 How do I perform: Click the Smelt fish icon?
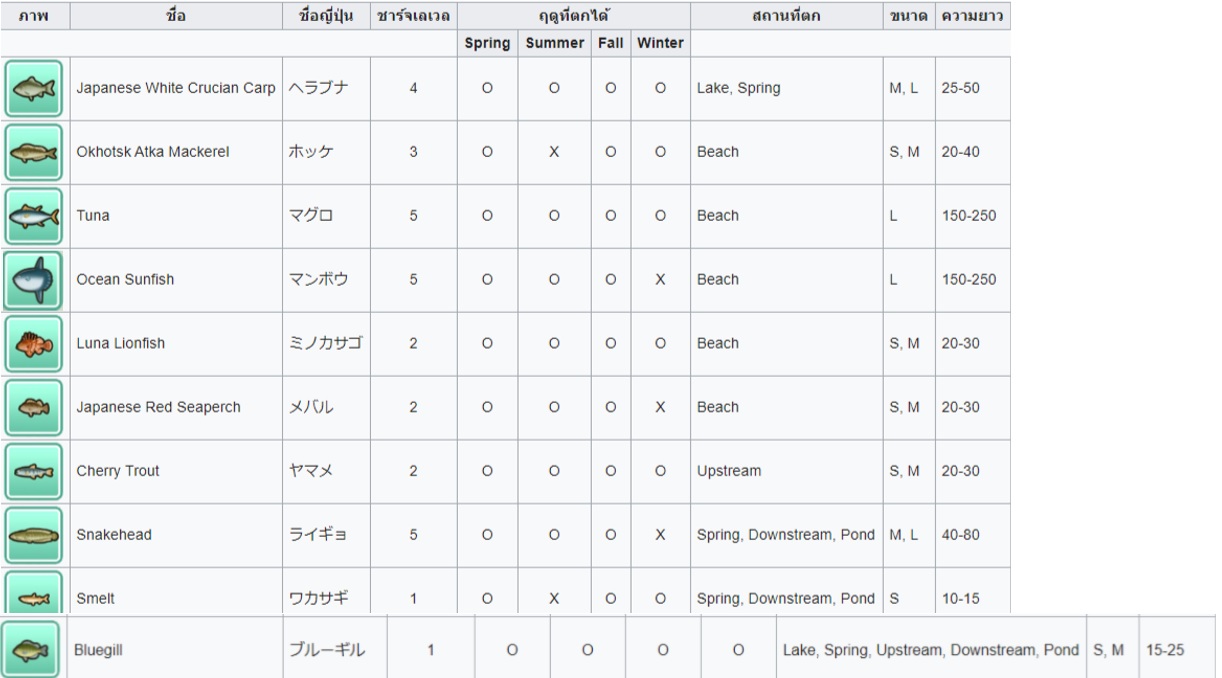[33, 593]
